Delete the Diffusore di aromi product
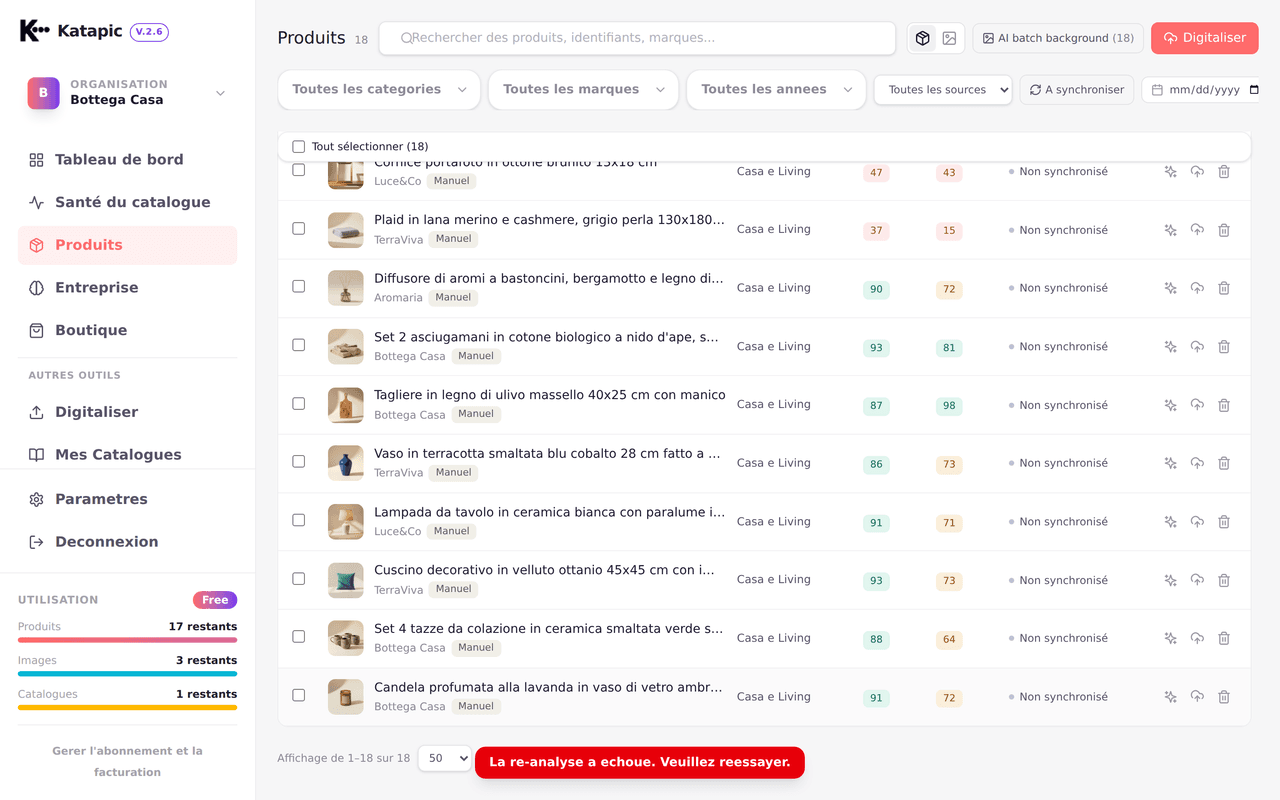Image resolution: width=1280 pixels, height=800 pixels. (x=1224, y=288)
